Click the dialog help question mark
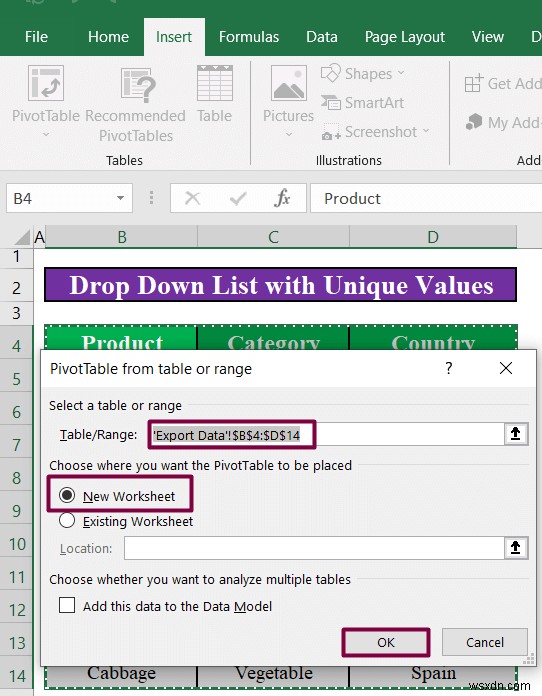542x696 pixels. coord(449,368)
